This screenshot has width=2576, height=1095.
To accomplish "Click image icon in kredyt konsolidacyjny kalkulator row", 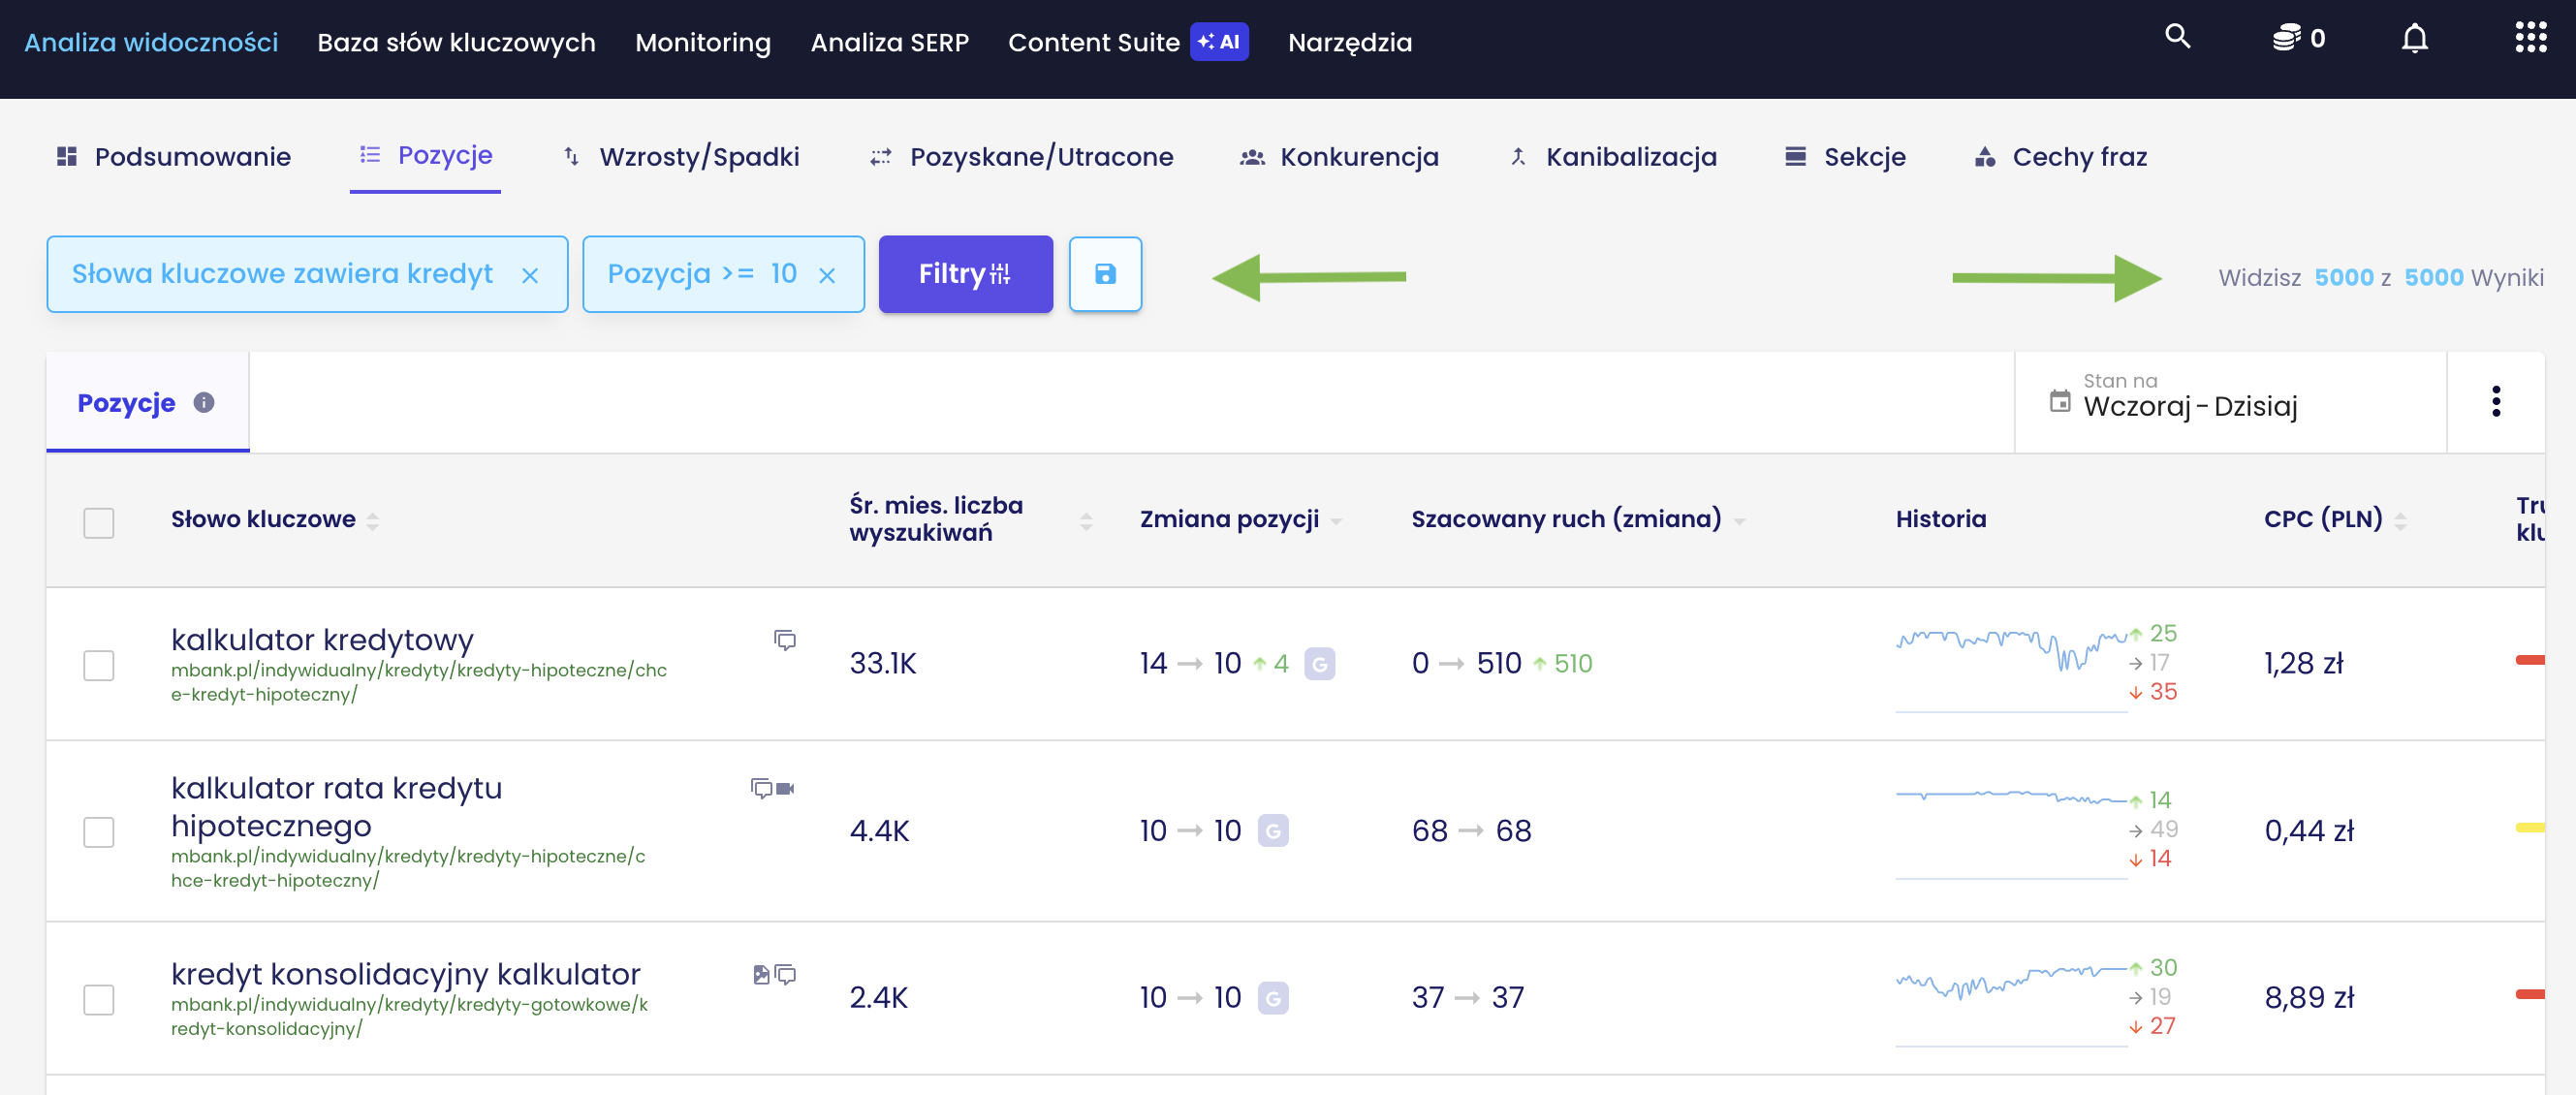I will tap(761, 974).
